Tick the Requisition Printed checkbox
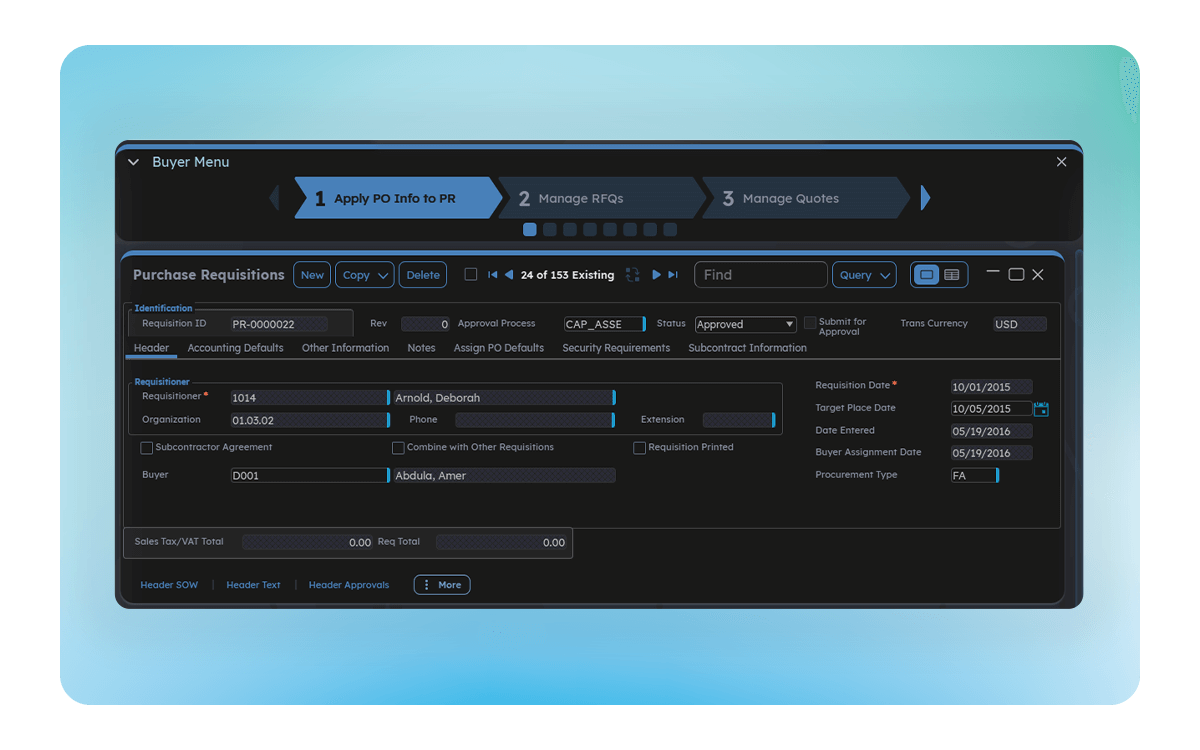Screen dimensions: 1200x750 click(639, 448)
